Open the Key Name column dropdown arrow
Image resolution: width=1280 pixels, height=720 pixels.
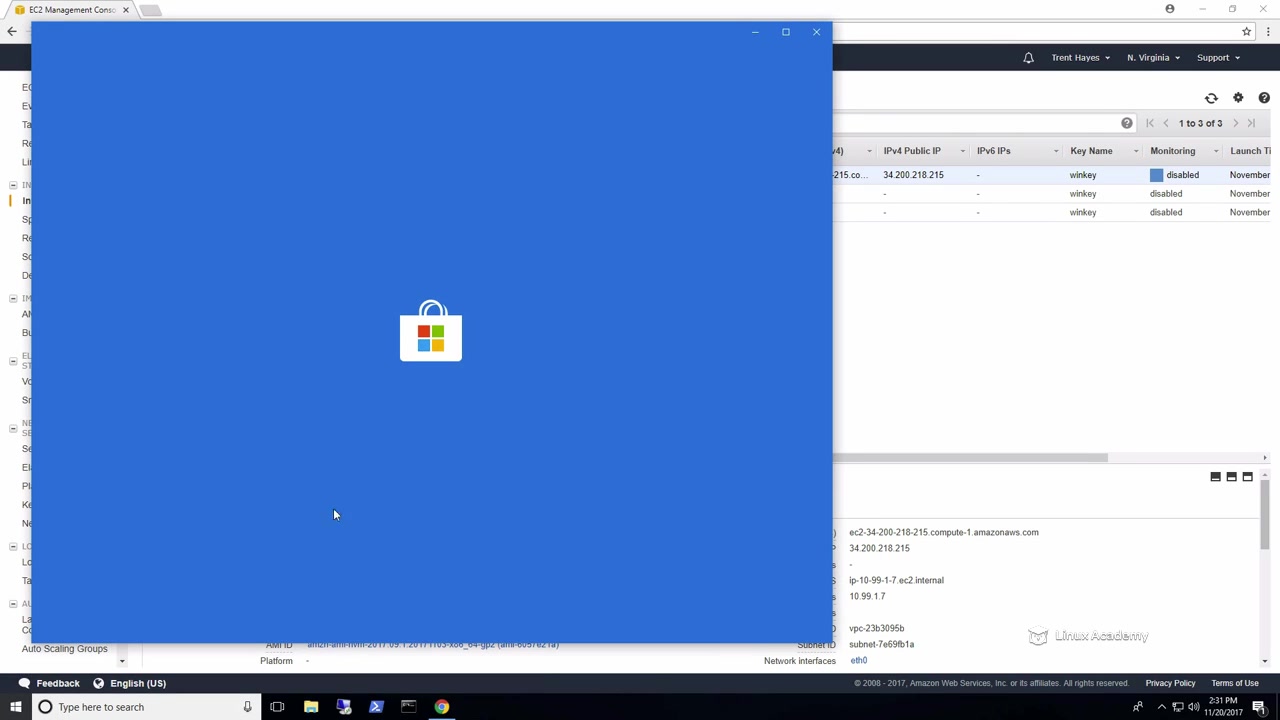[x=1135, y=151]
